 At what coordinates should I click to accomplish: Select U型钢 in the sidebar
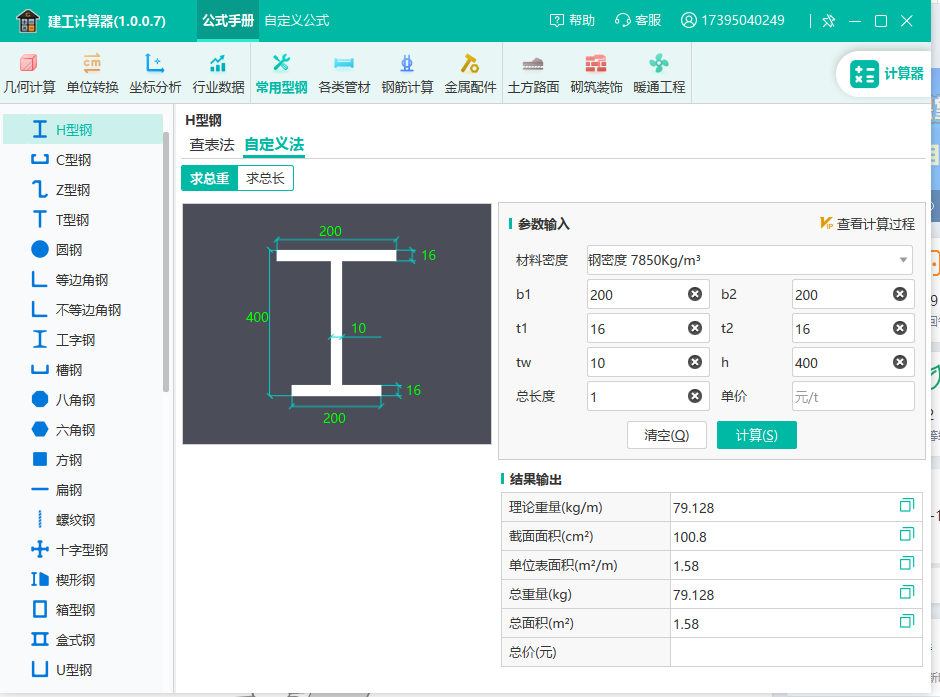[83, 669]
